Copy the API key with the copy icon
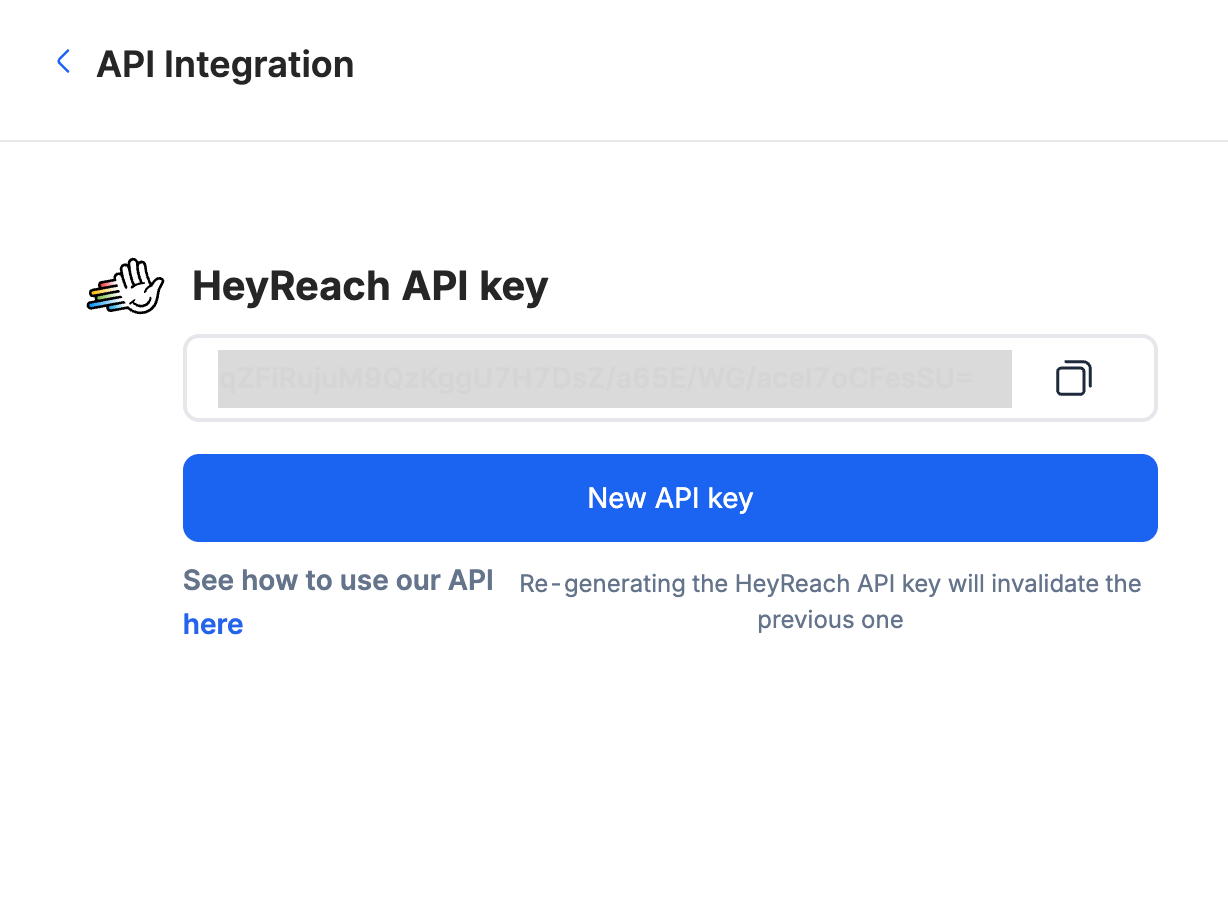The image size is (1228, 920). click(x=1073, y=378)
